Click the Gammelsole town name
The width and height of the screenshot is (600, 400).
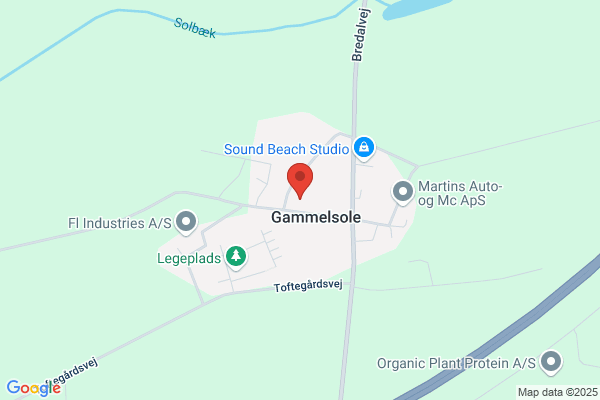click(x=316, y=217)
